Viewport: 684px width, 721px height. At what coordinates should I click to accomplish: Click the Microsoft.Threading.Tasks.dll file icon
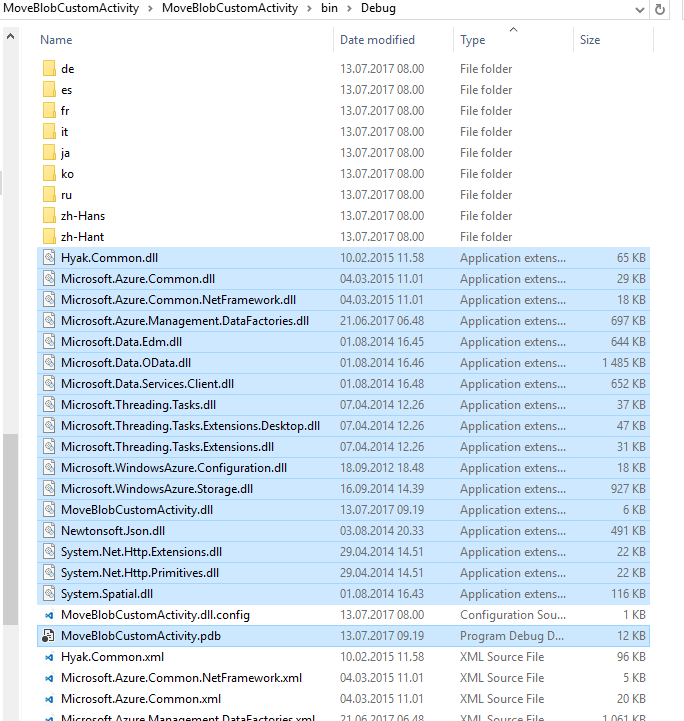[49, 405]
